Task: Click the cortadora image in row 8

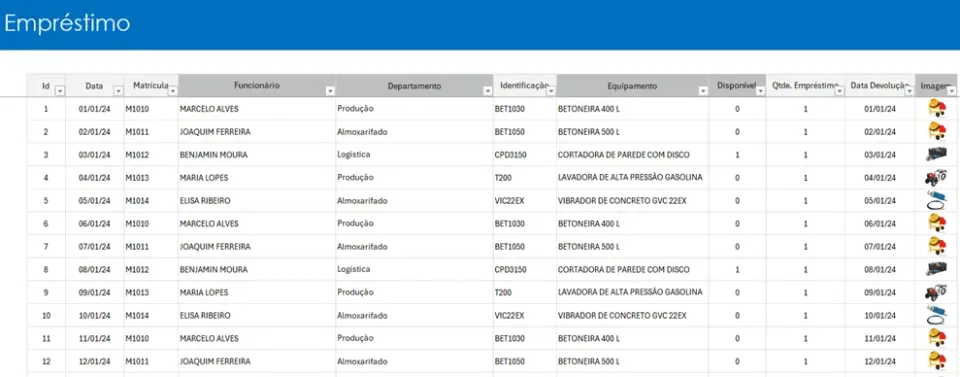Action: pyautogui.click(x=936, y=269)
